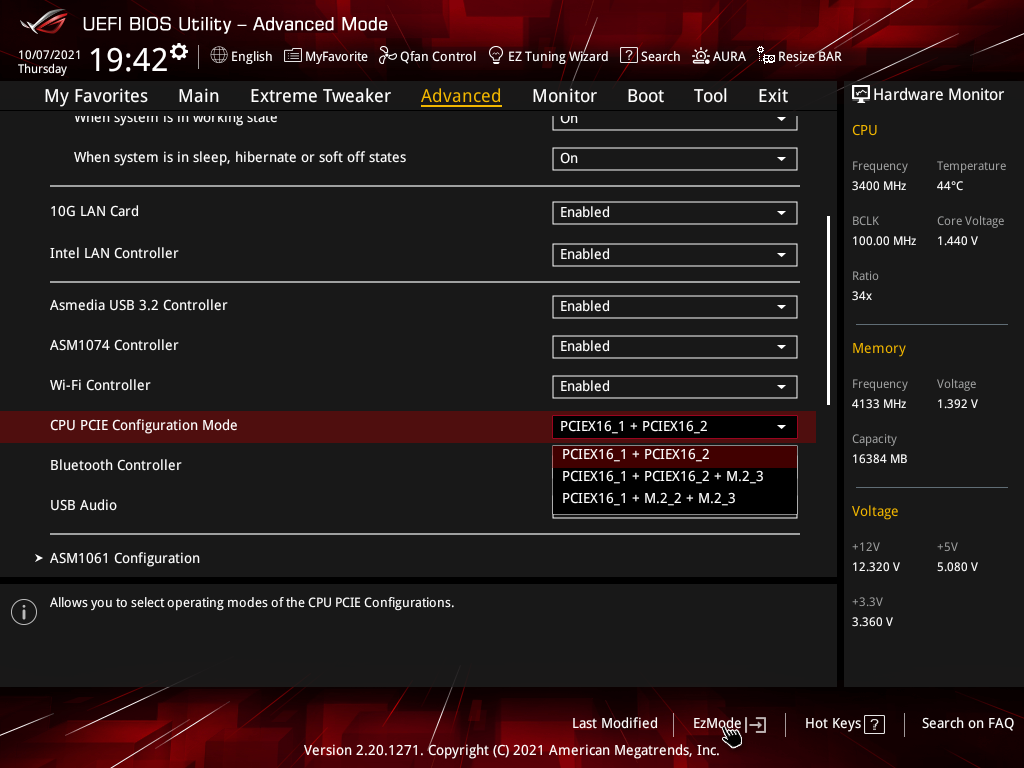Screen dimensions: 1024x768
Task: Open the My Favorites tab
Action: click(96, 96)
